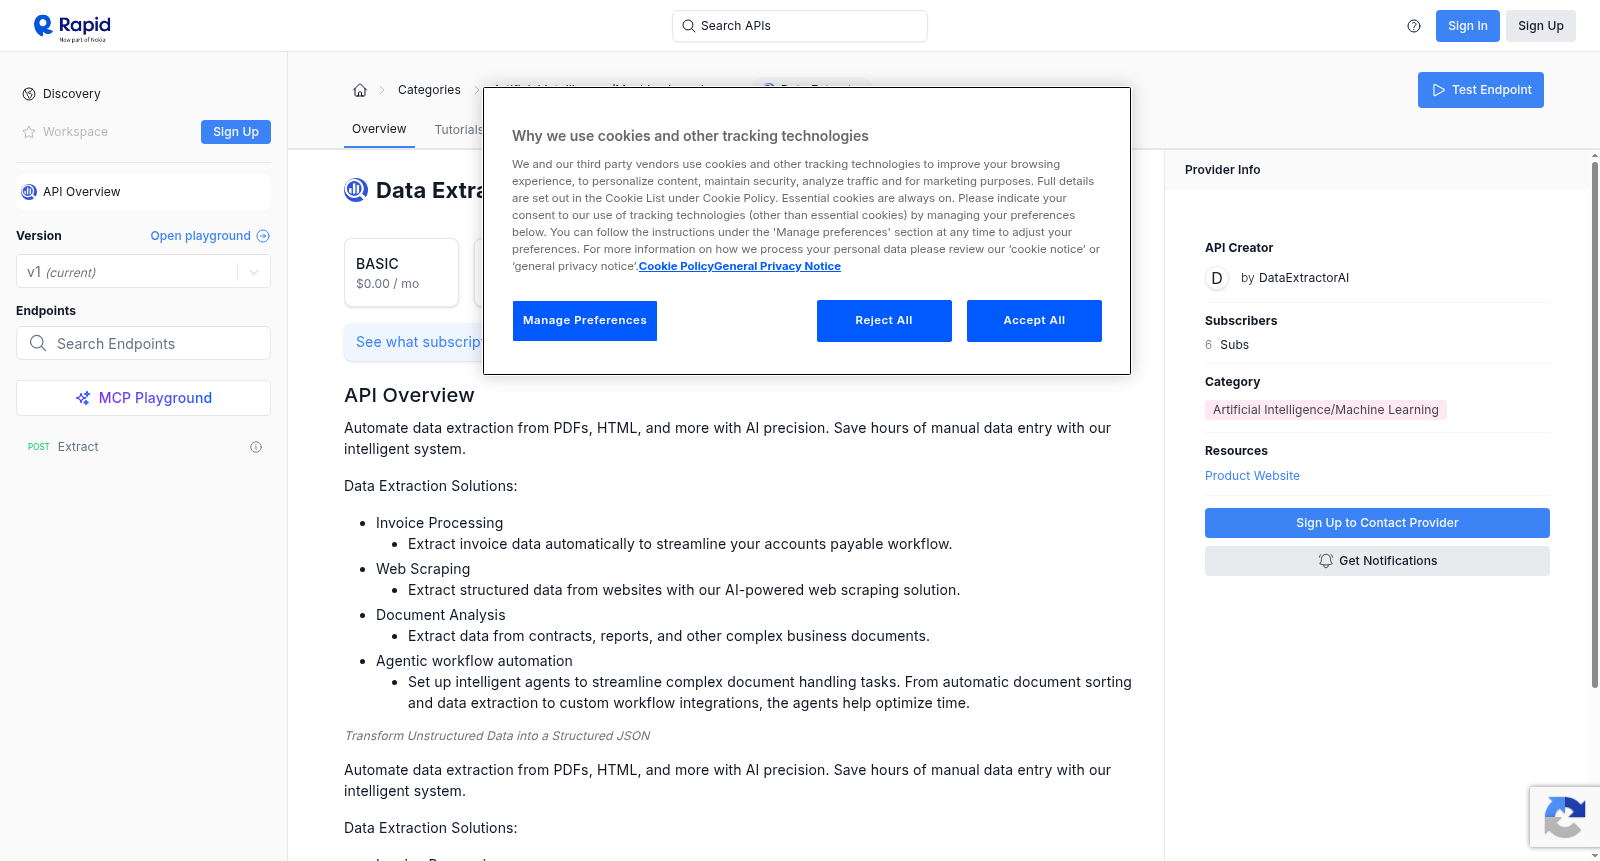Screen dimensions: 1600x861
Task: Click Sign Up to Contact Provider
Action: (1377, 523)
